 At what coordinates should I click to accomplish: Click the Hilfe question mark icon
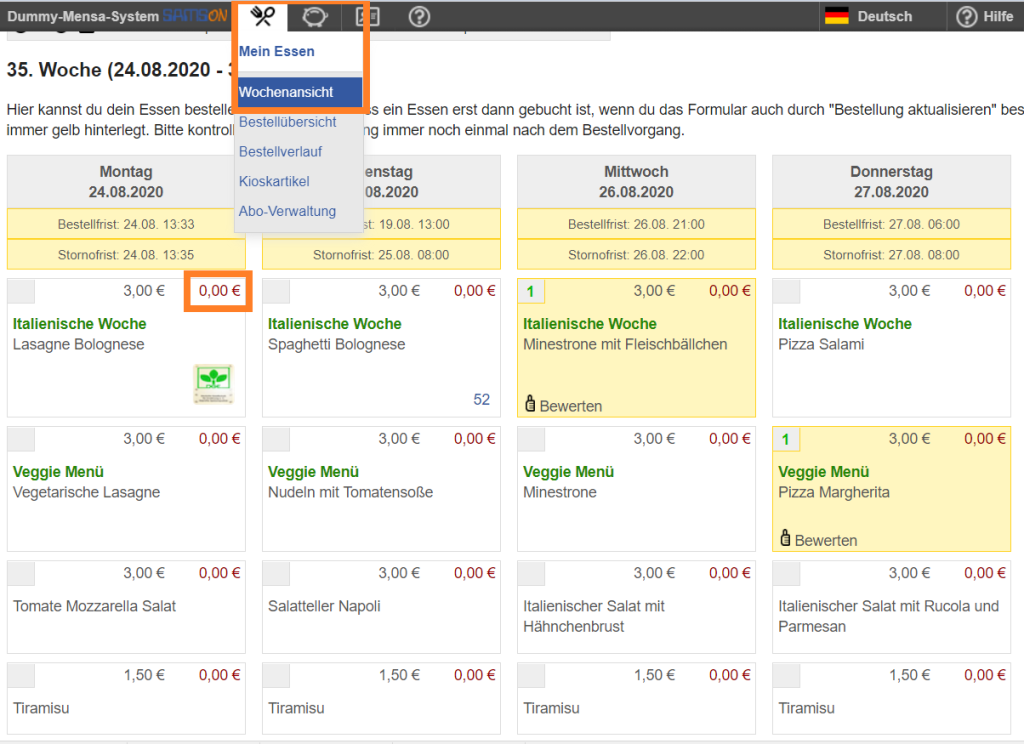tap(967, 16)
